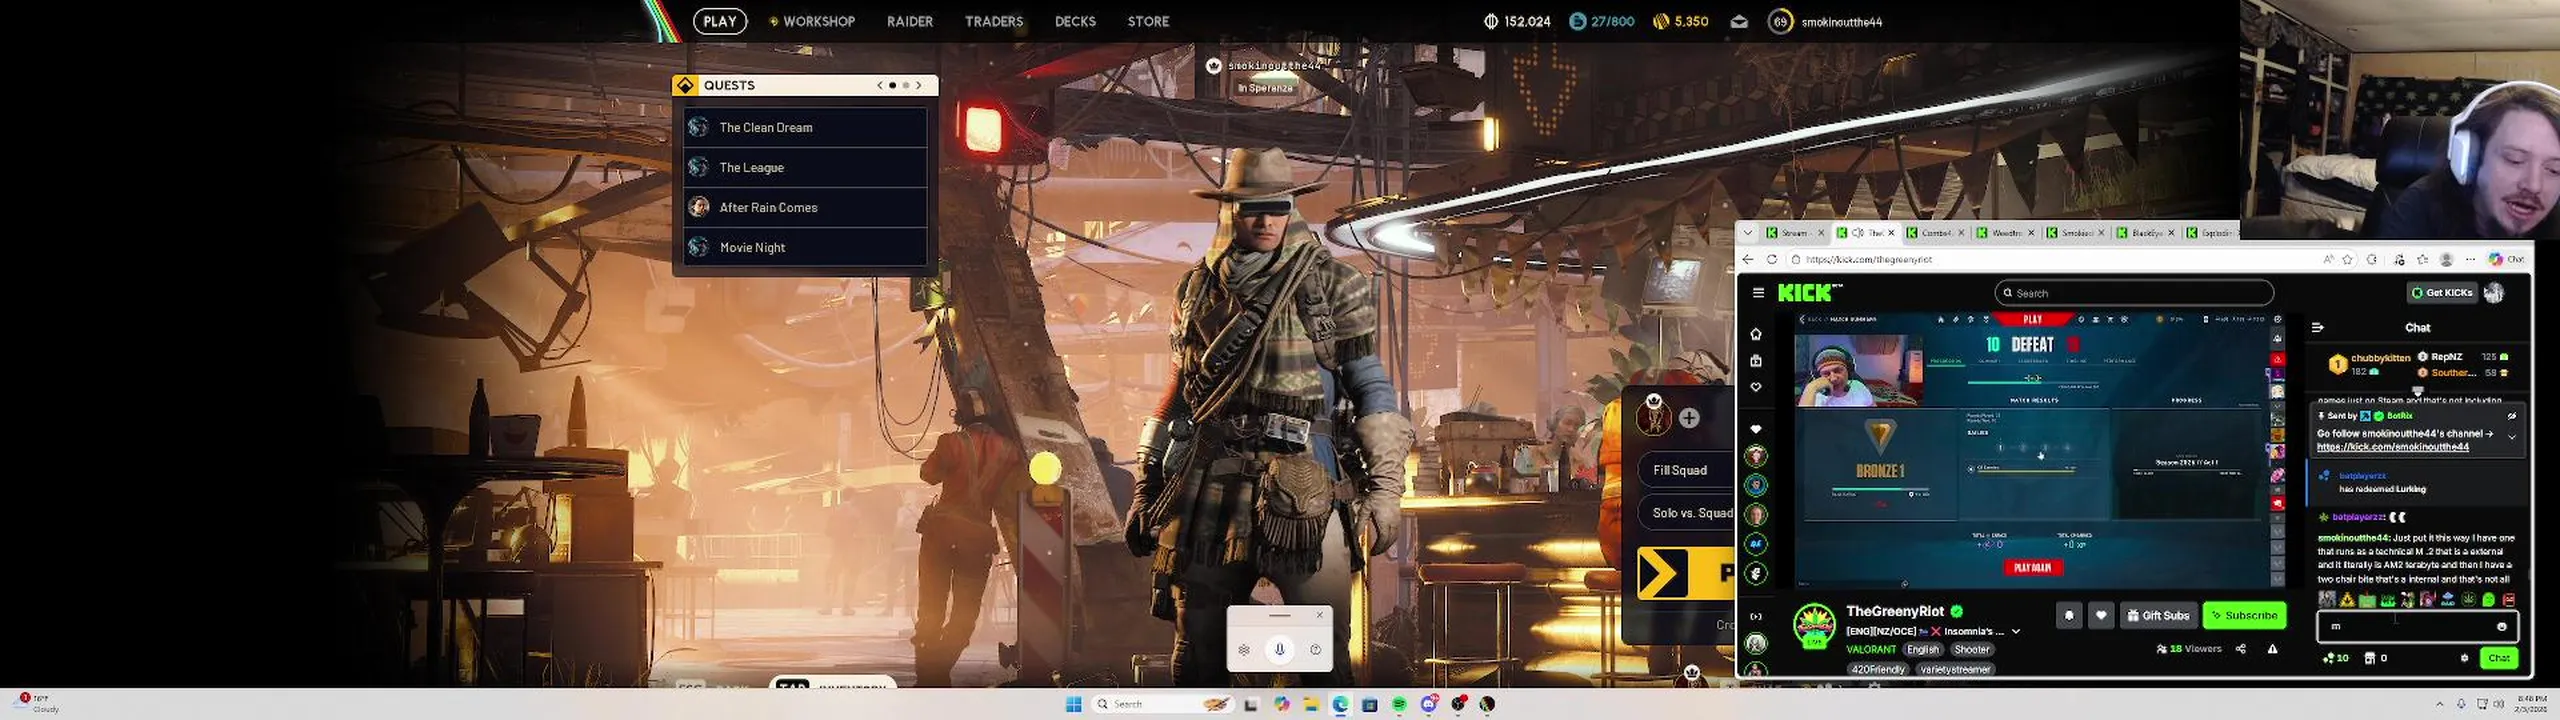Open the browser tab list dropdown
This screenshot has height=720, width=2560.
tap(1748, 233)
